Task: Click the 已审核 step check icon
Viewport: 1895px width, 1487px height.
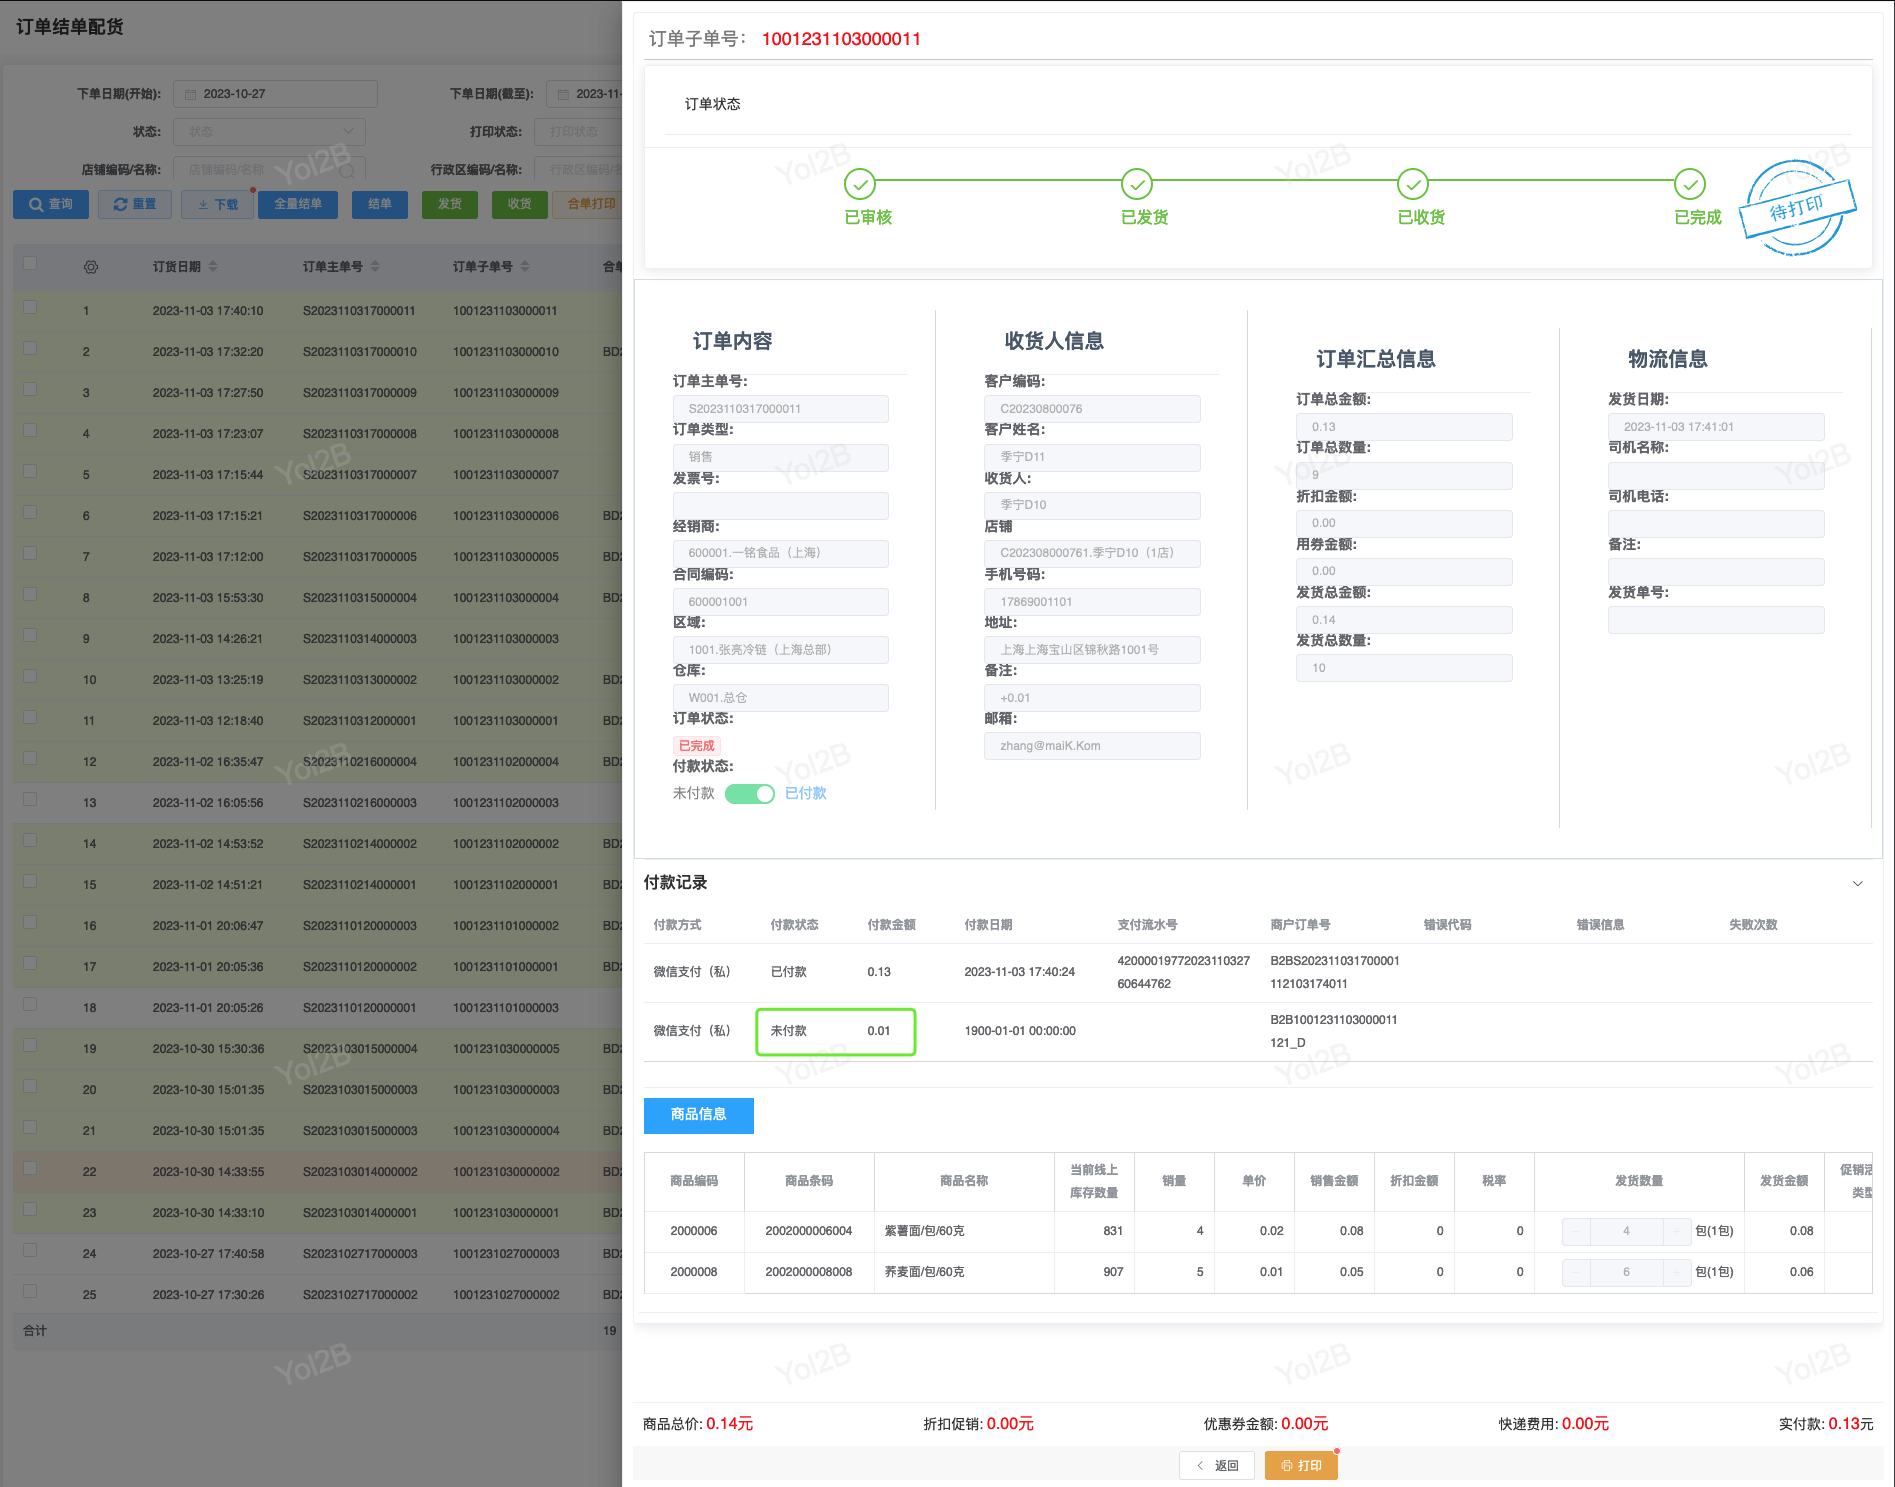Action: [860, 184]
